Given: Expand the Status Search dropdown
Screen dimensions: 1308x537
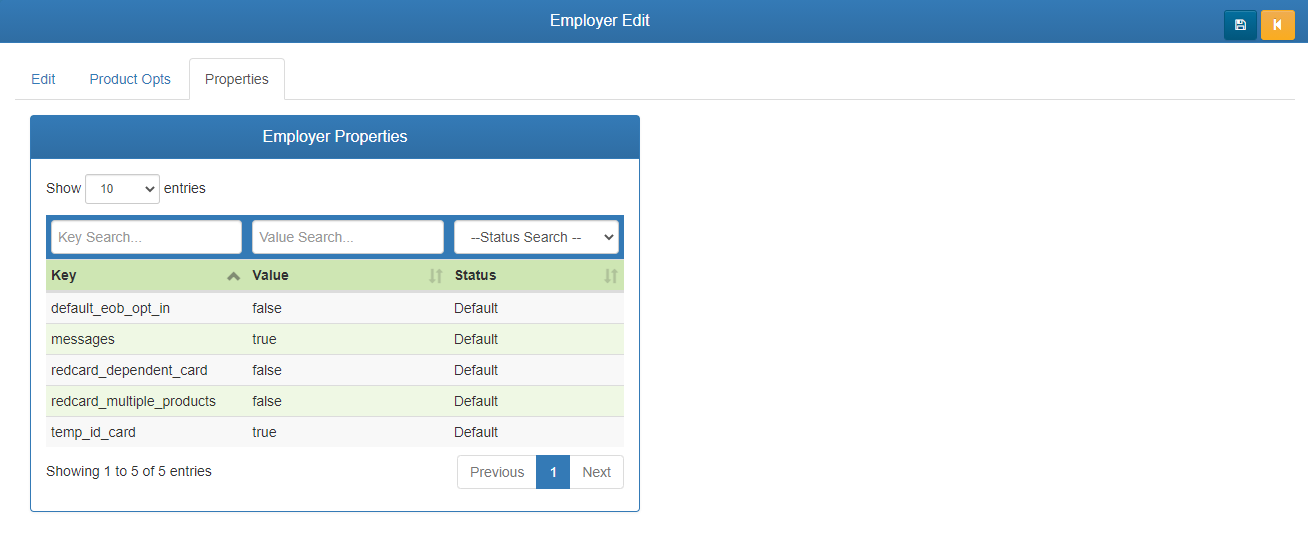Looking at the screenshot, I should pyautogui.click(x=536, y=237).
